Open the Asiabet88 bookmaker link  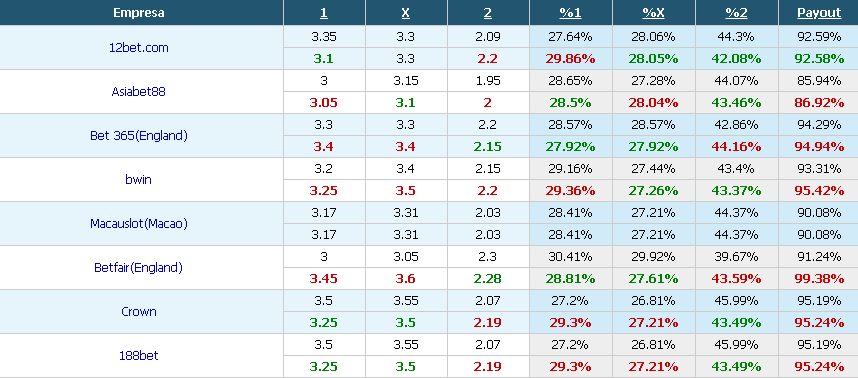coord(138,91)
